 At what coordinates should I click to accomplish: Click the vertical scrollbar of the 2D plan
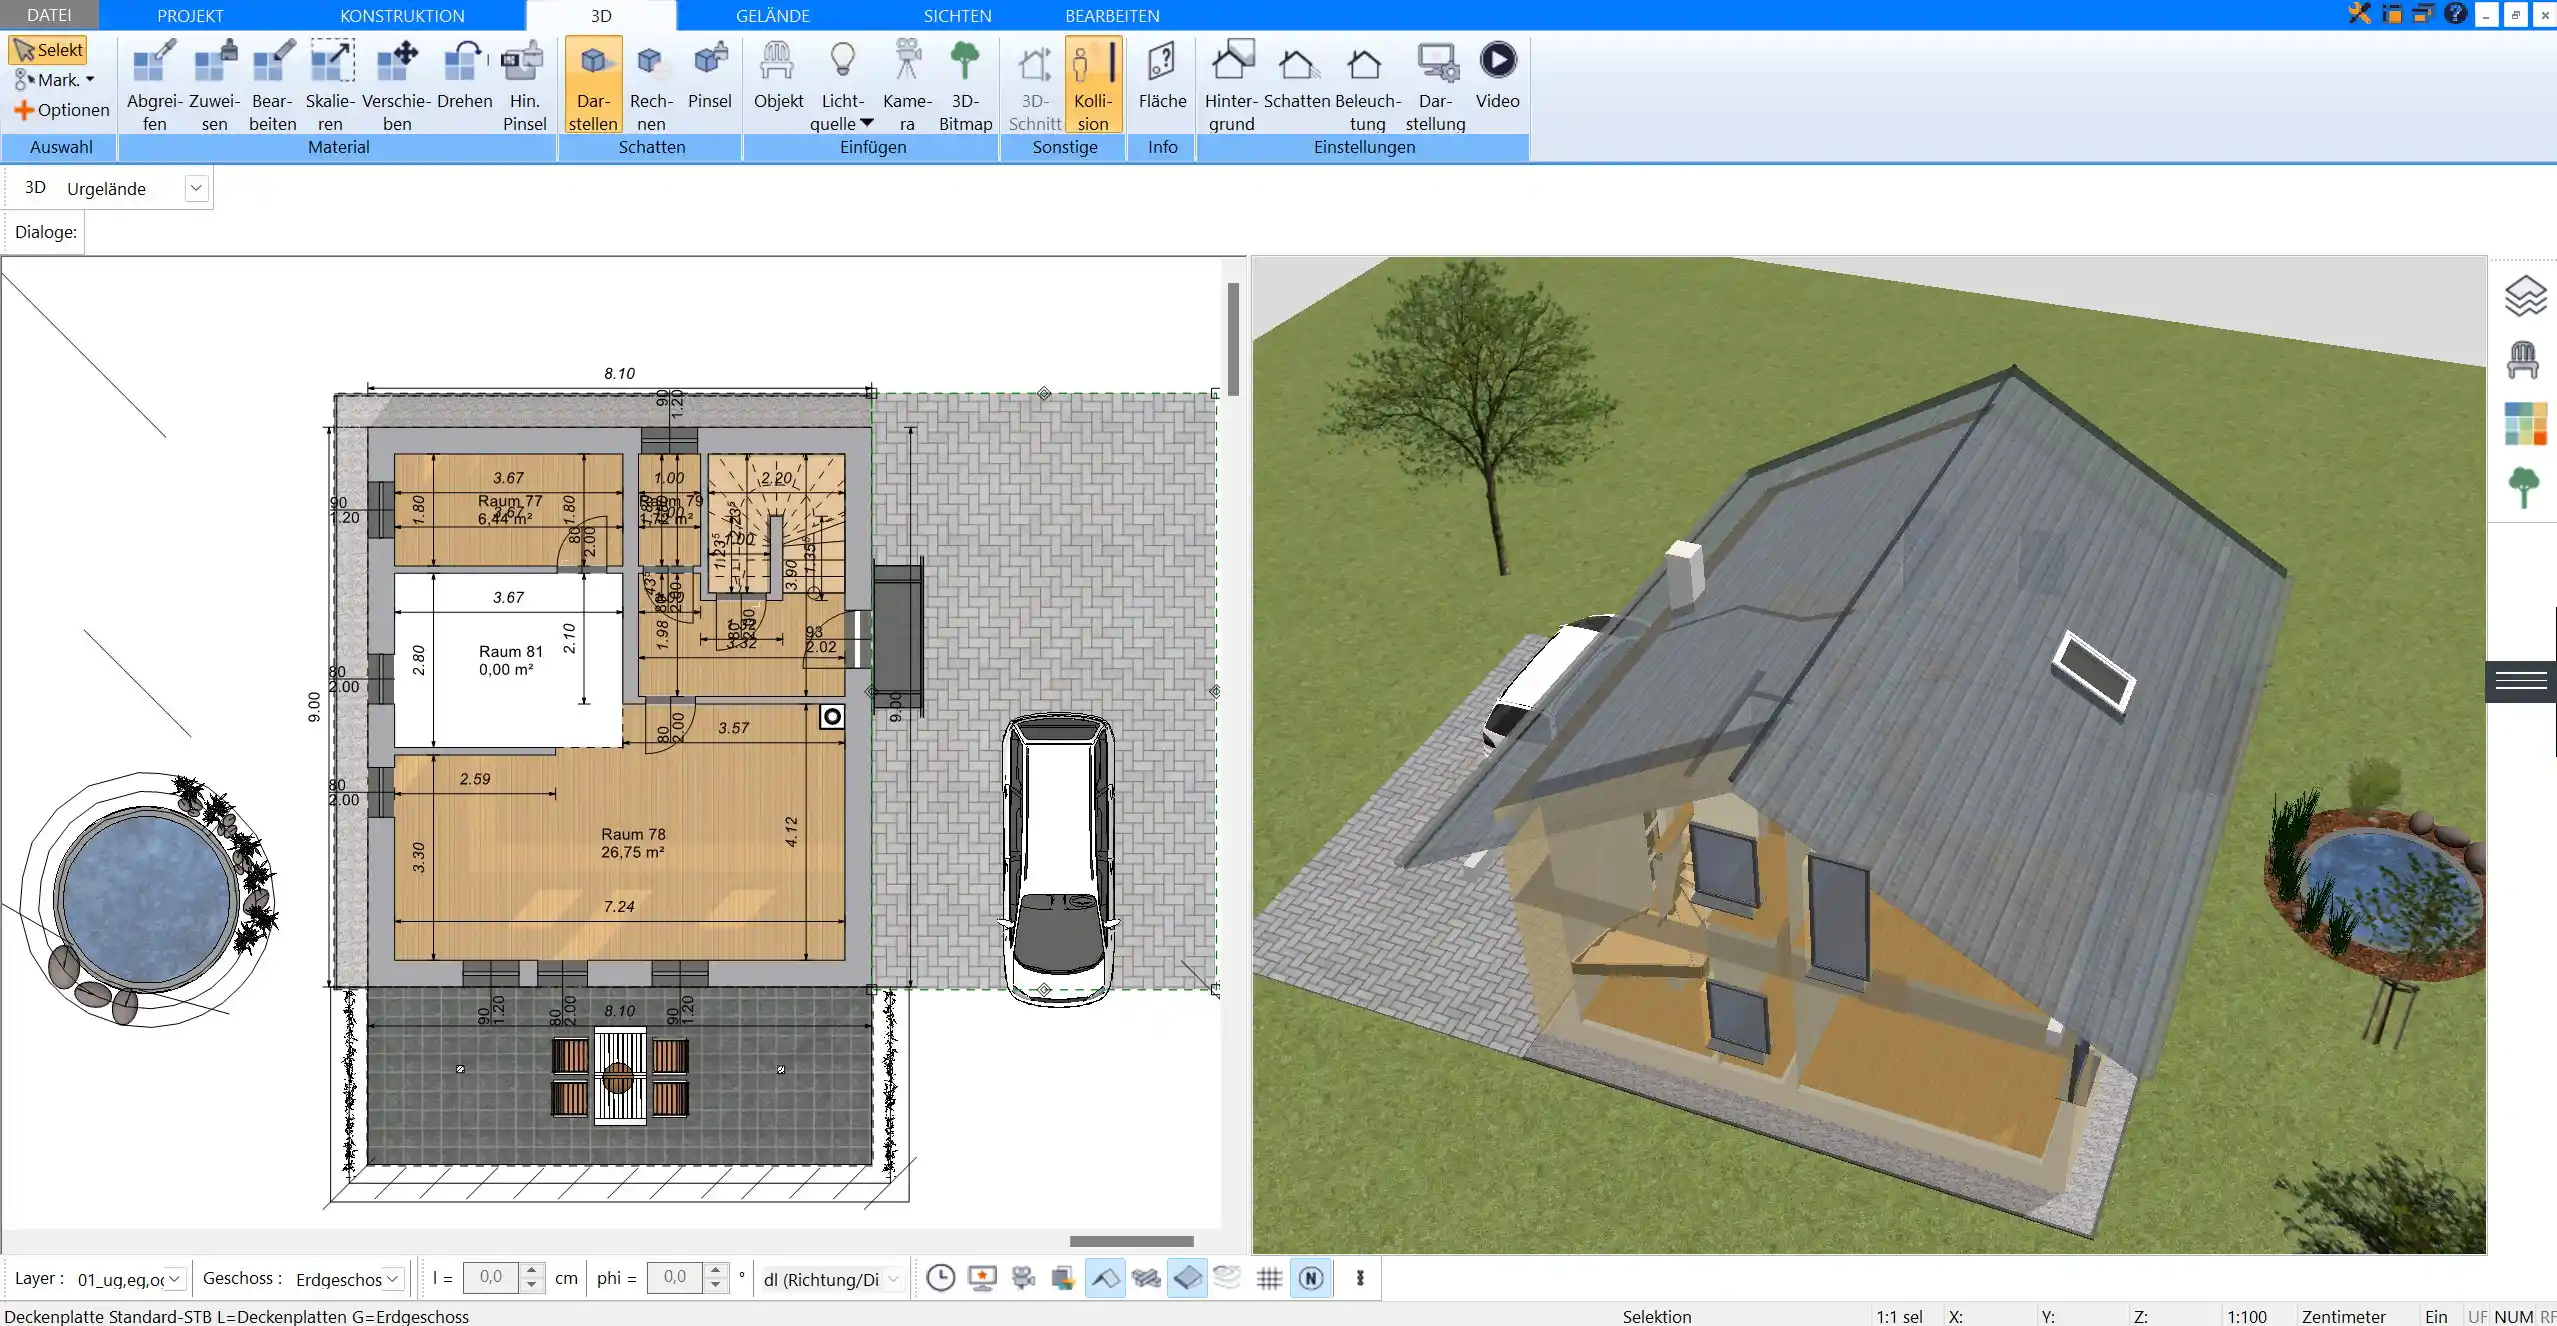[1234, 339]
